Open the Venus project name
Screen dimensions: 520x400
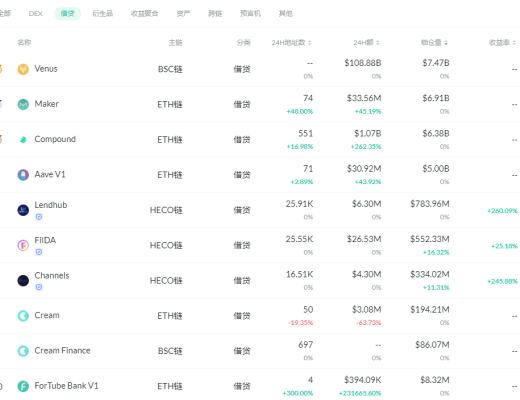[x=46, y=69]
